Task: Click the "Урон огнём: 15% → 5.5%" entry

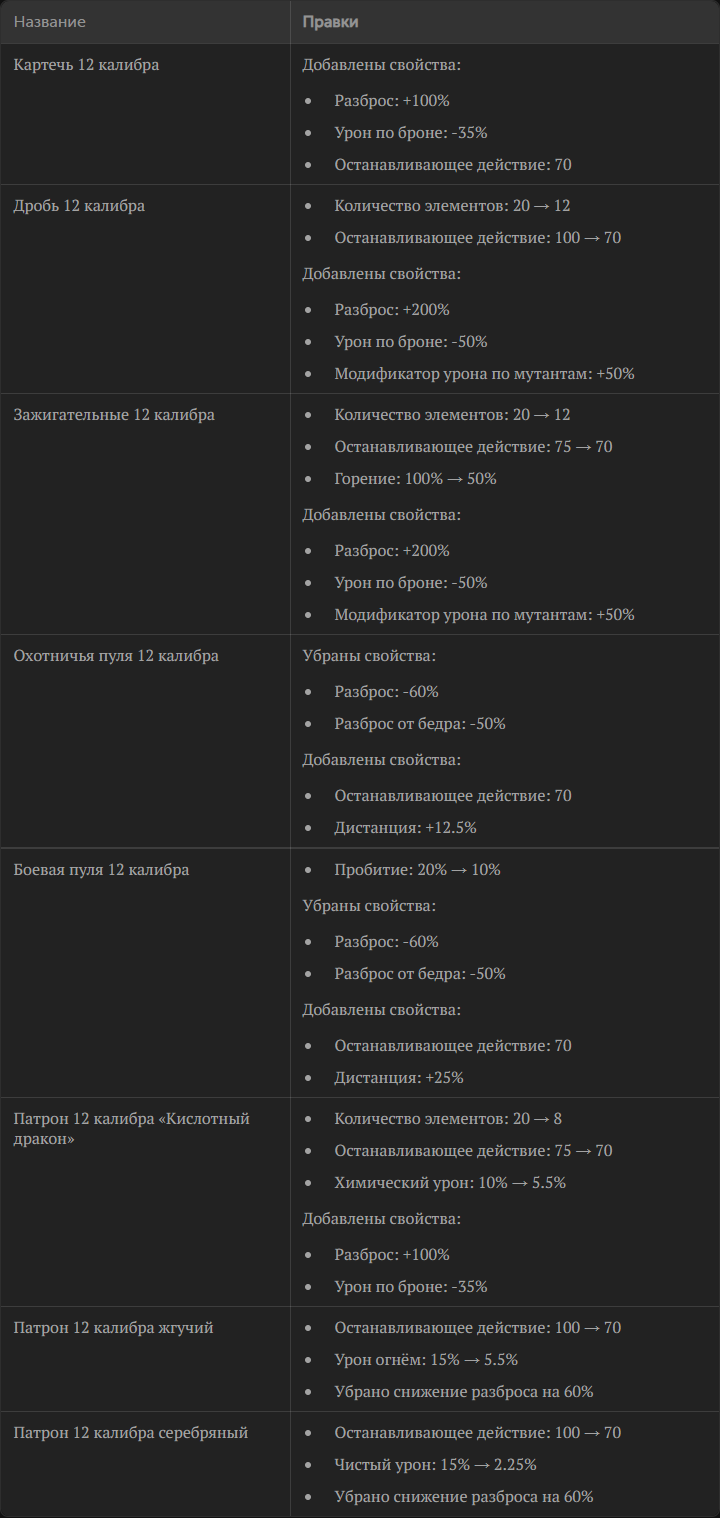Action: 426,1360
